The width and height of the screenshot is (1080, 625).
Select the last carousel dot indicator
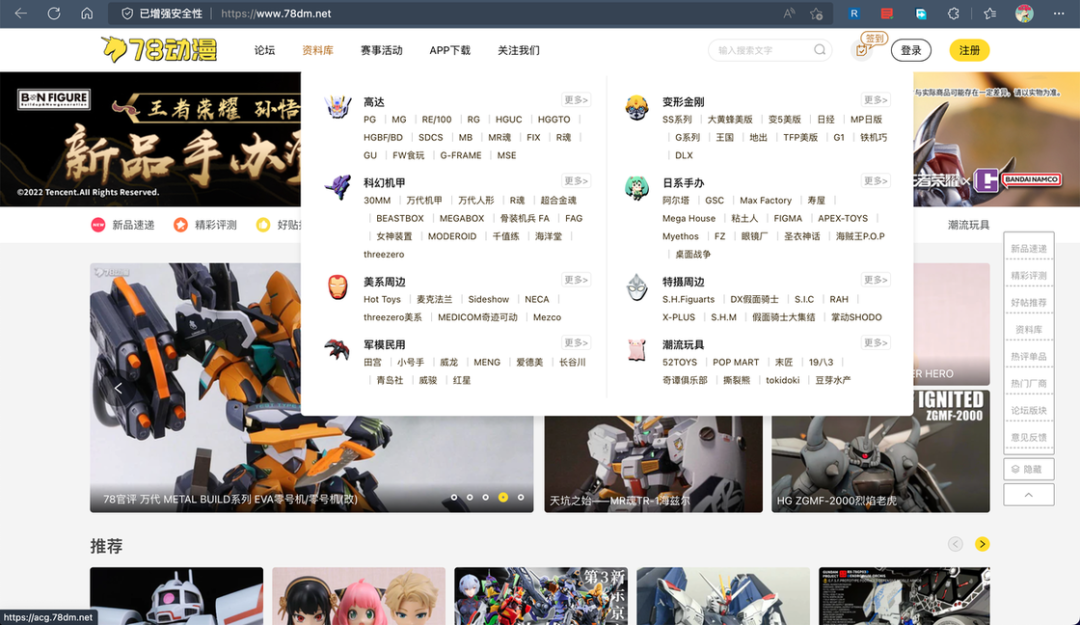pos(521,497)
